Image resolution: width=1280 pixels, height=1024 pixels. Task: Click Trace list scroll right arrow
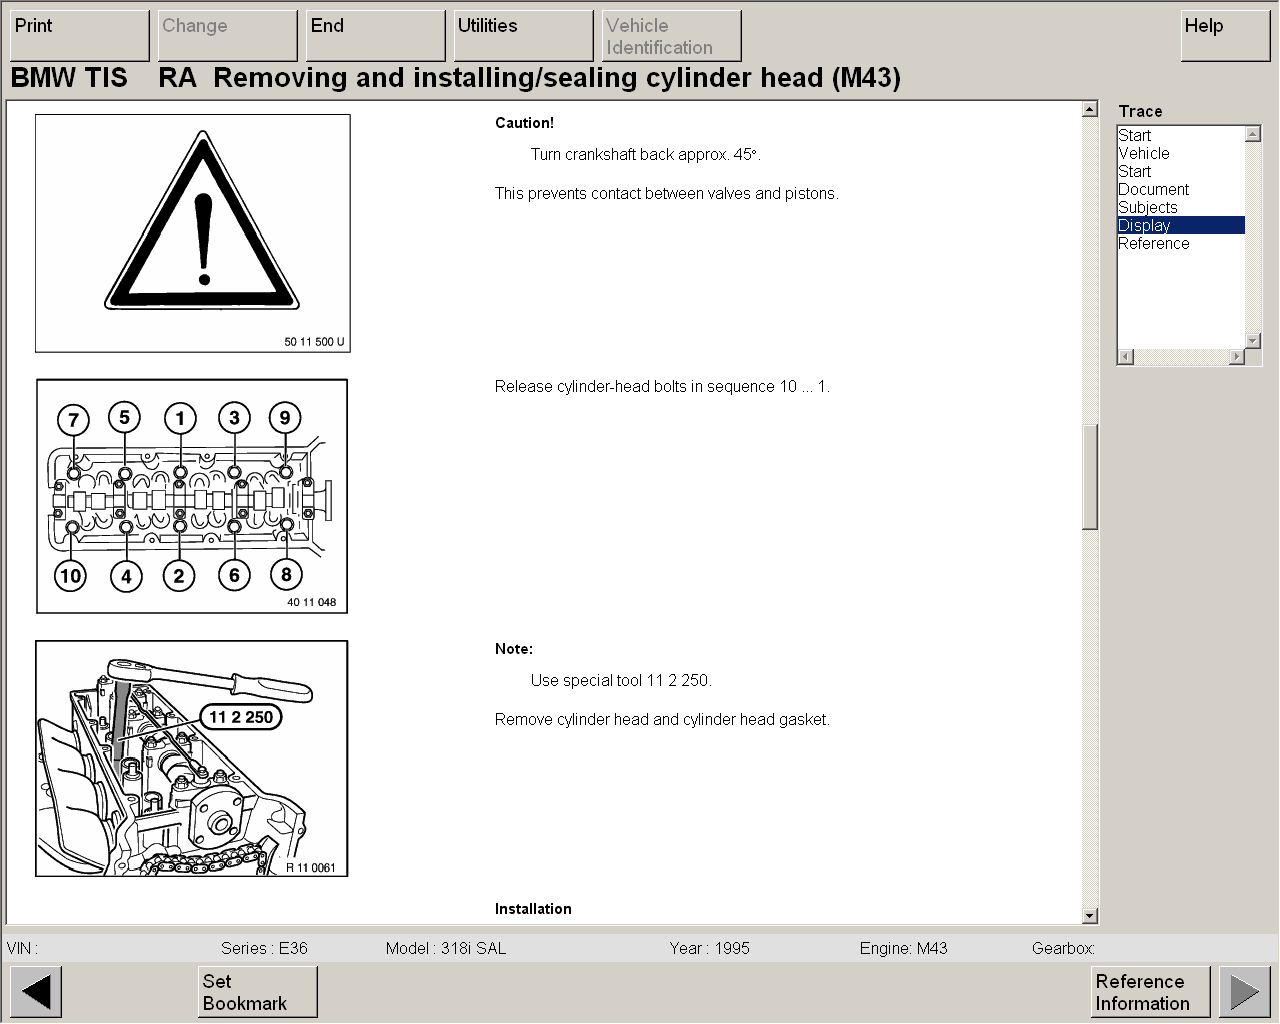coord(1237,357)
